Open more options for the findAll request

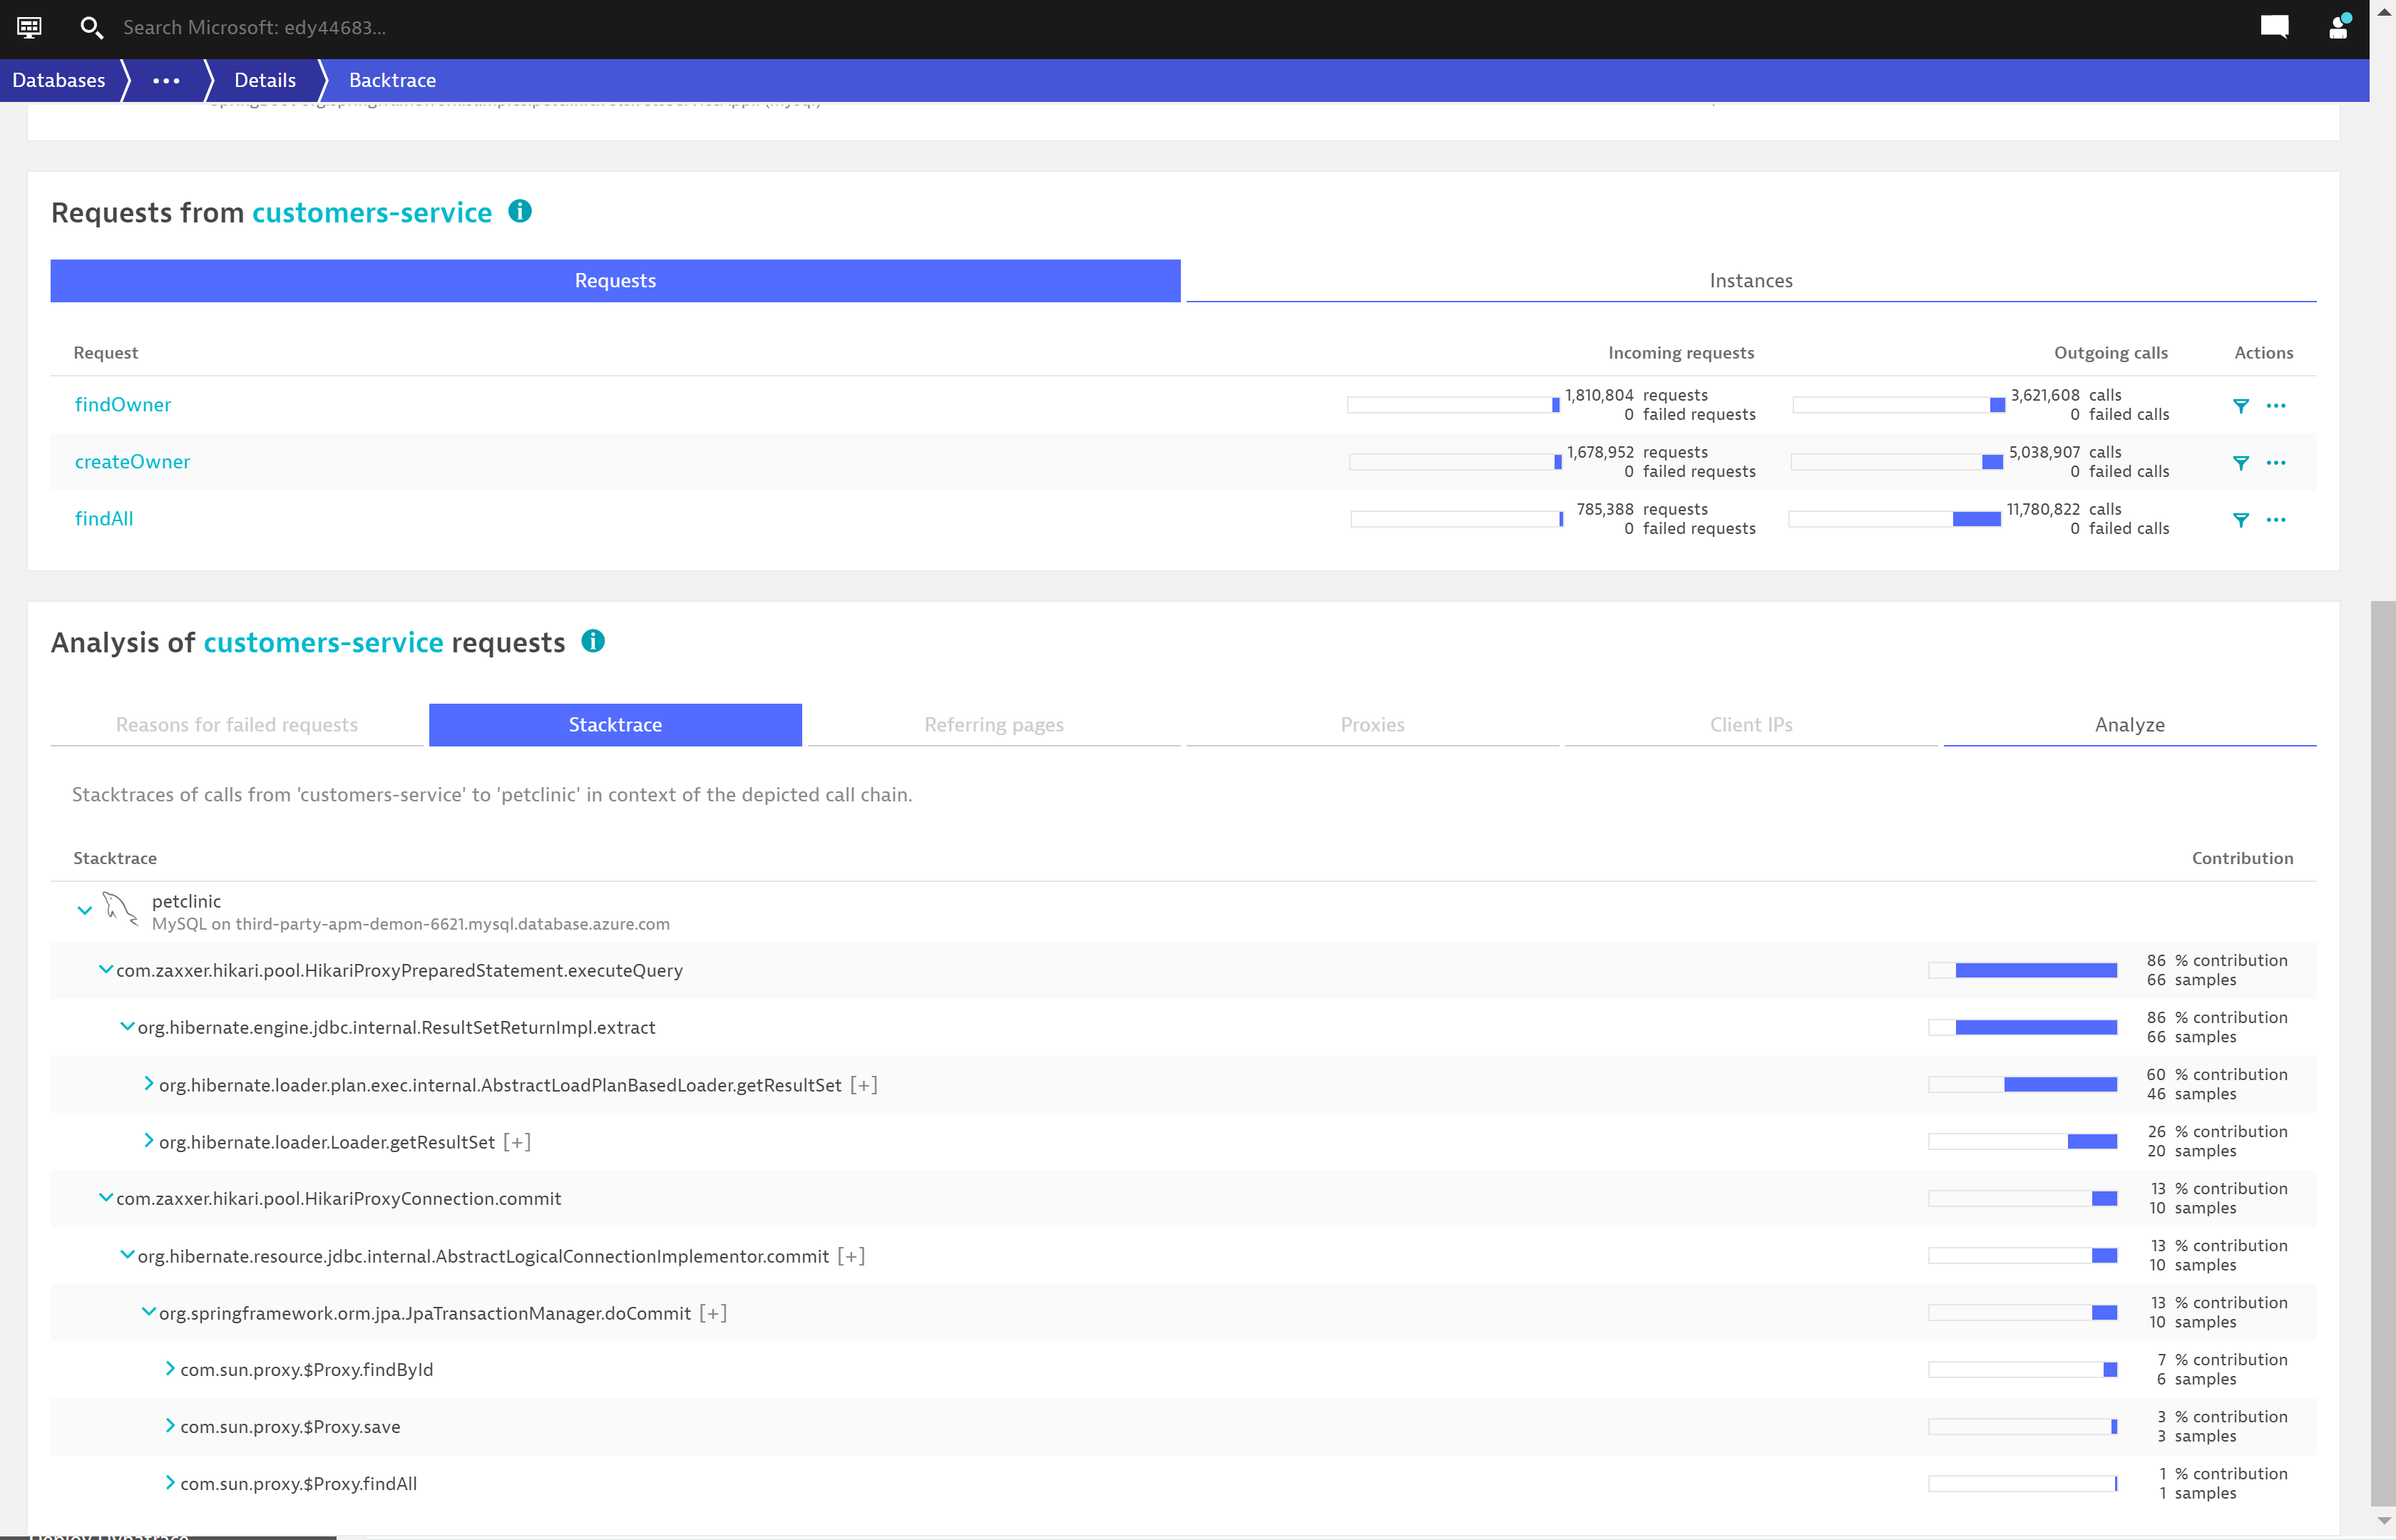[x=2277, y=519]
